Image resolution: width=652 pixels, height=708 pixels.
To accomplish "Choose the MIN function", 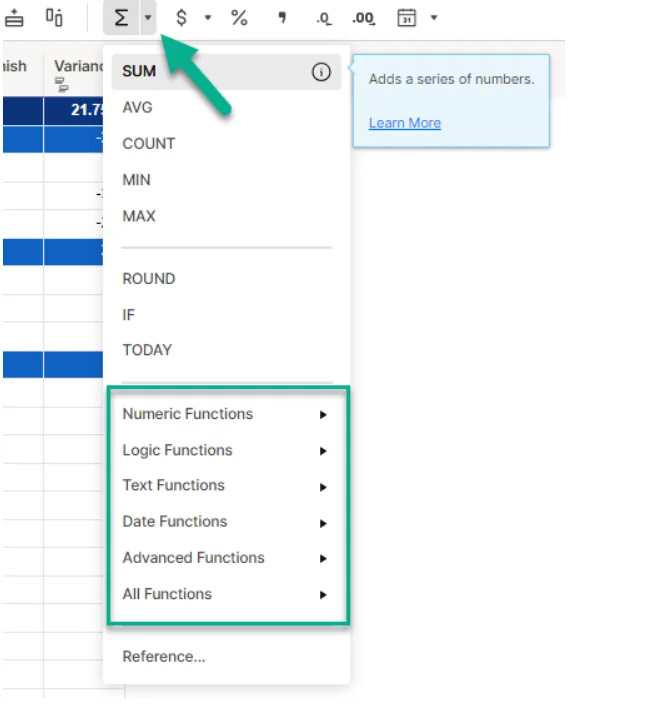I will click(226, 180).
